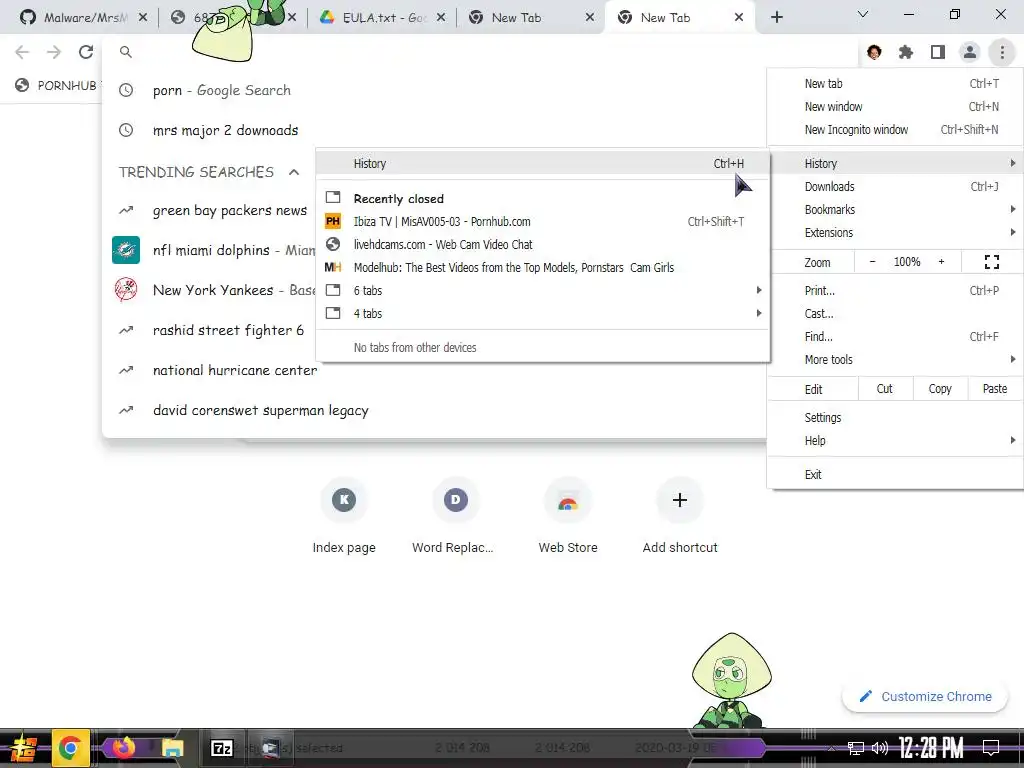Select New tab from Chrome menu
This screenshot has width=1024, height=768.
[x=895, y=84]
